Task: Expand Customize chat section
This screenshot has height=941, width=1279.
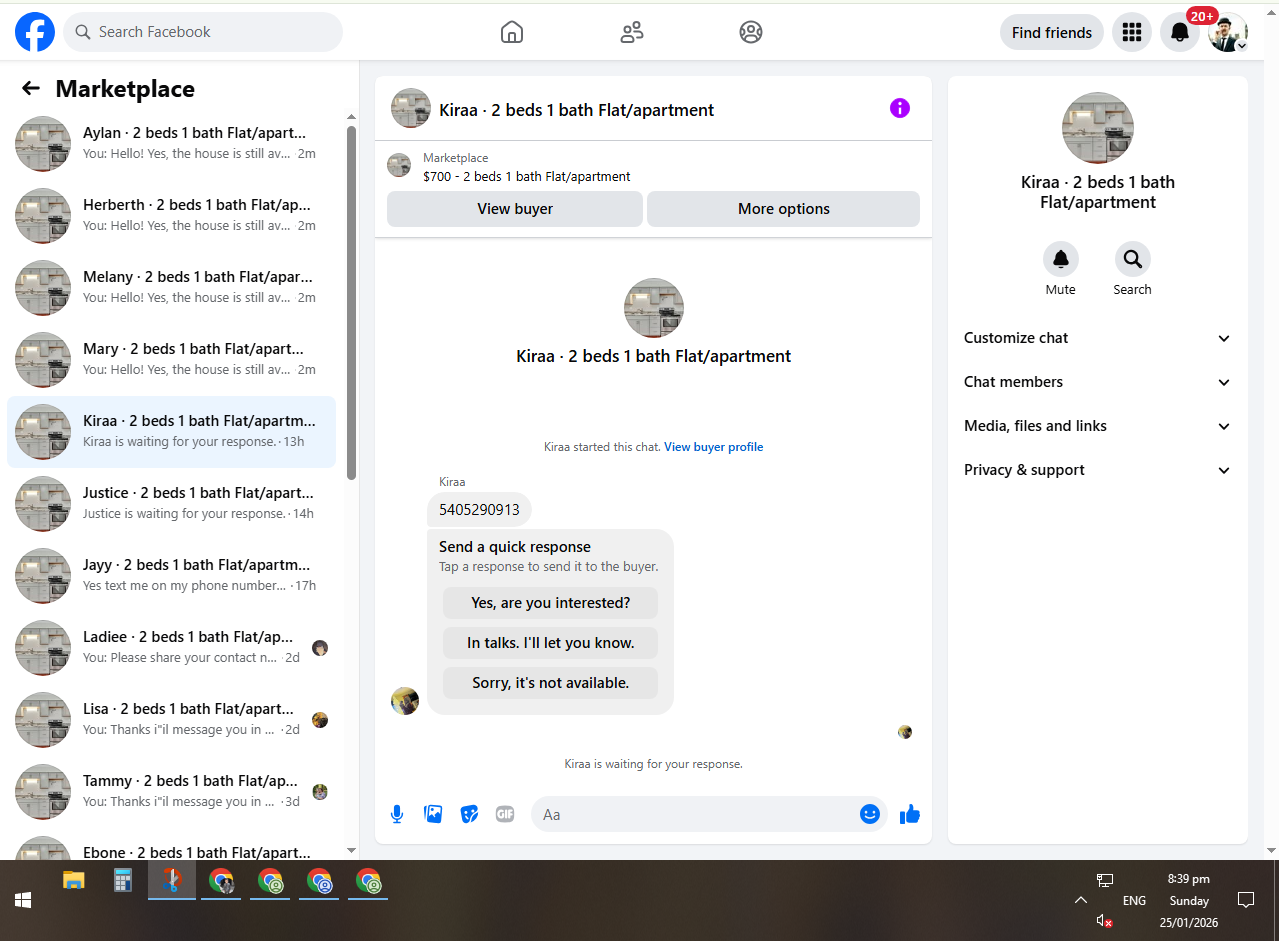Action: pos(1098,338)
